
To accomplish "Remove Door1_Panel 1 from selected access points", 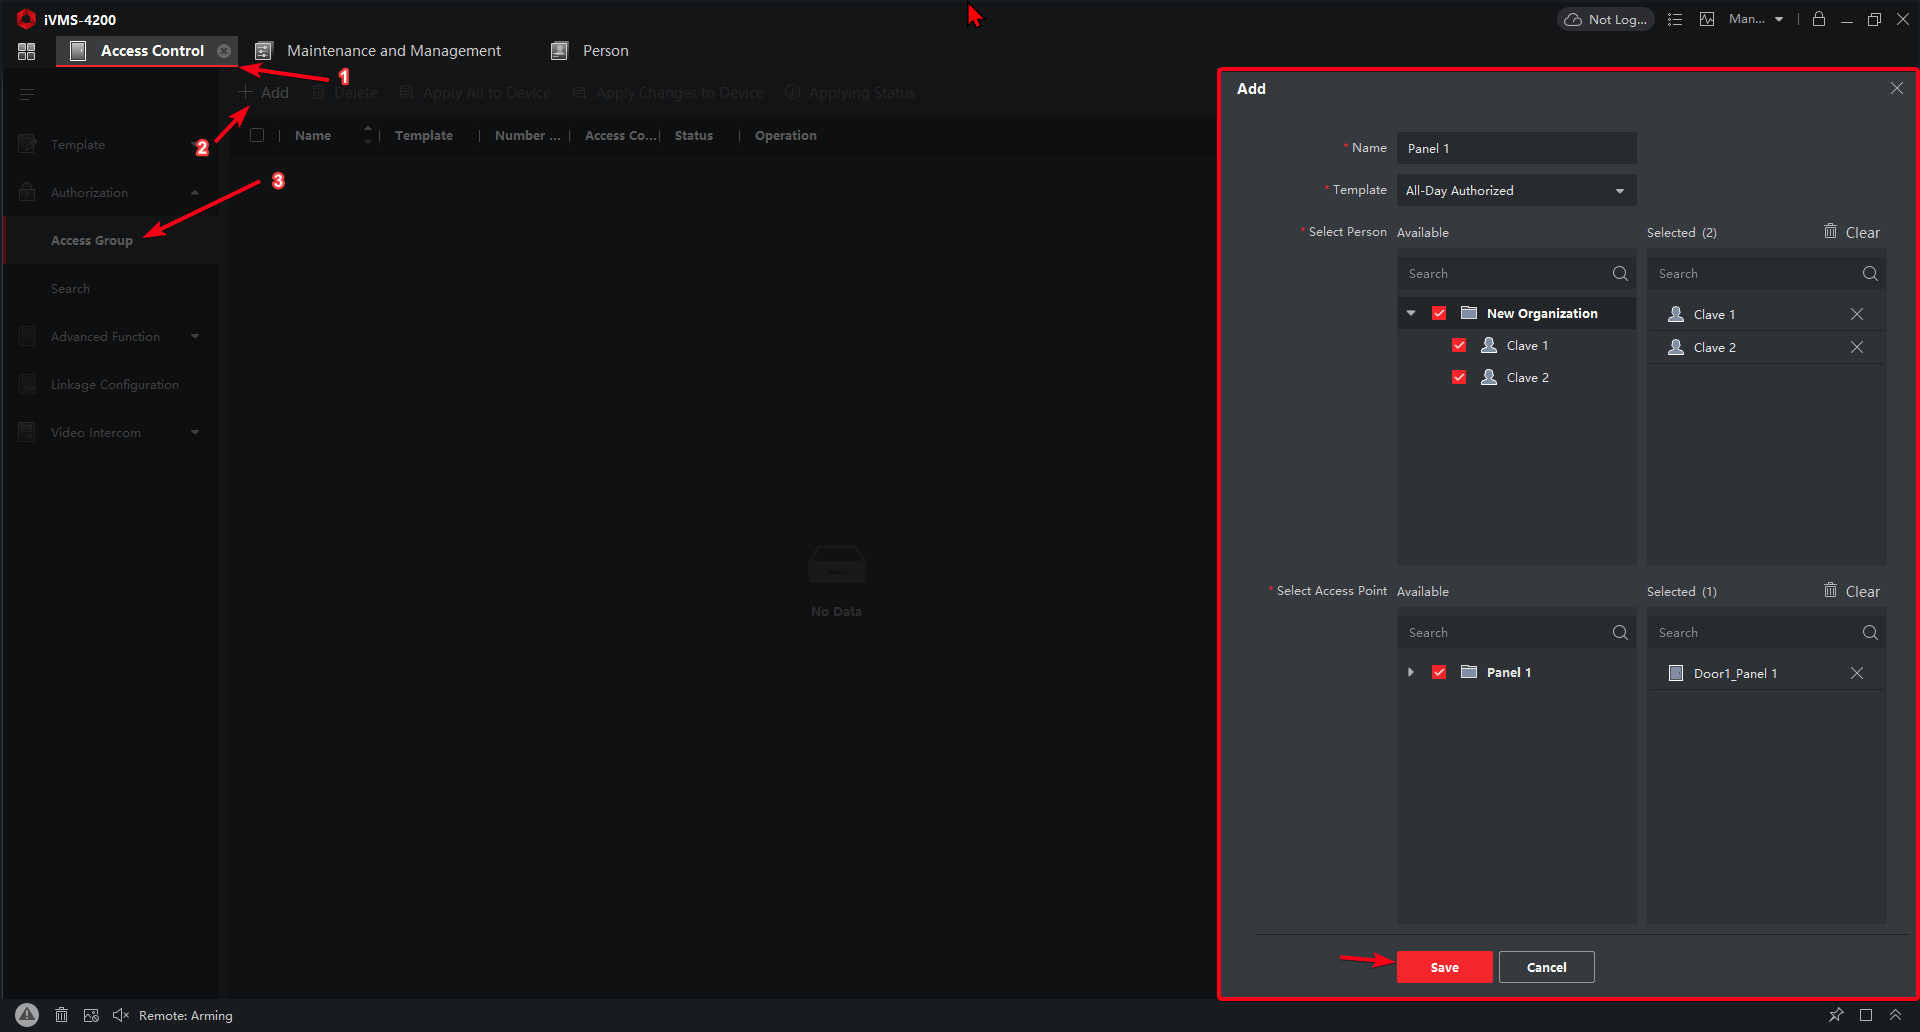I will tap(1857, 673).
